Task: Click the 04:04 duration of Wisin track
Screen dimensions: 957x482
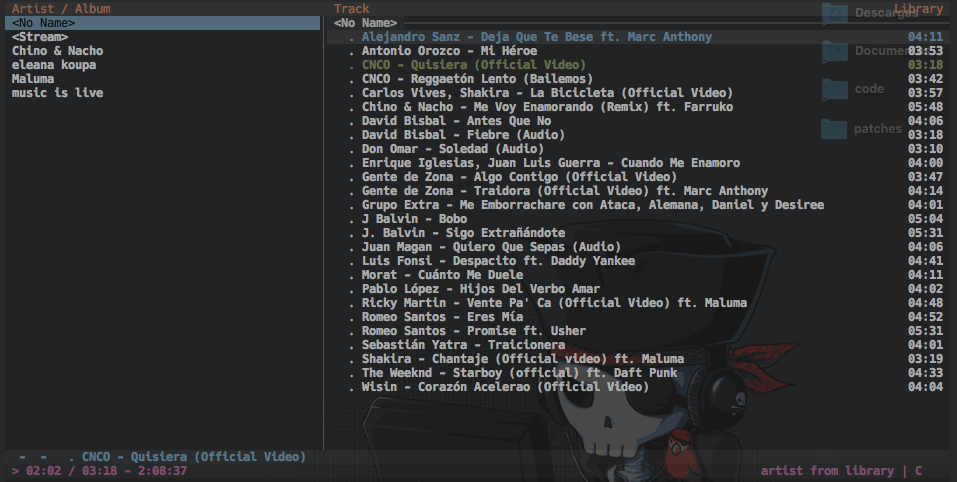Action: pos(925,388)
